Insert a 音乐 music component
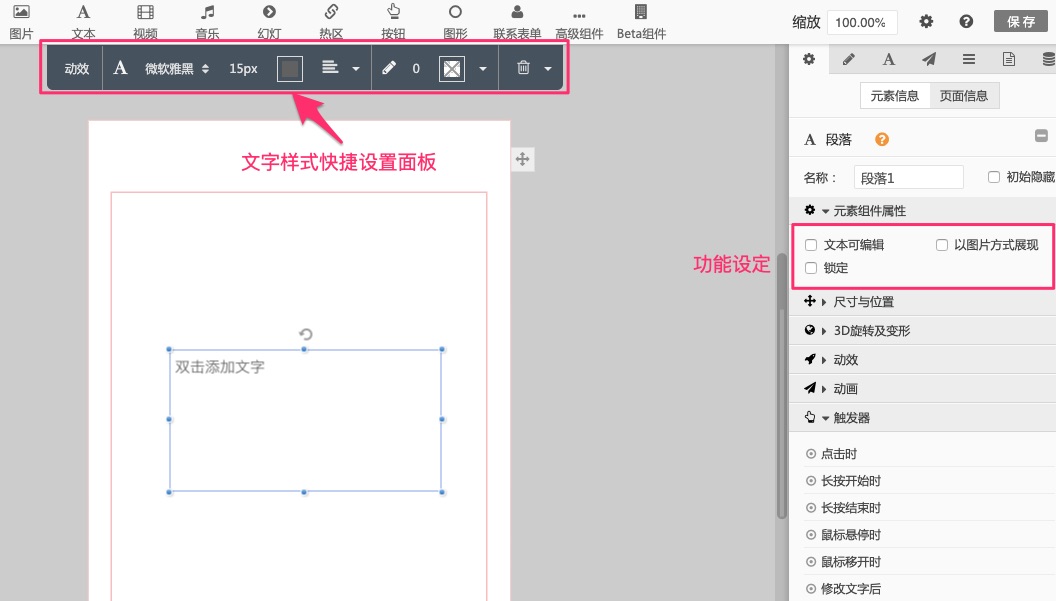The height and width of the screenshot is (601, 1056). pos(207,13)
